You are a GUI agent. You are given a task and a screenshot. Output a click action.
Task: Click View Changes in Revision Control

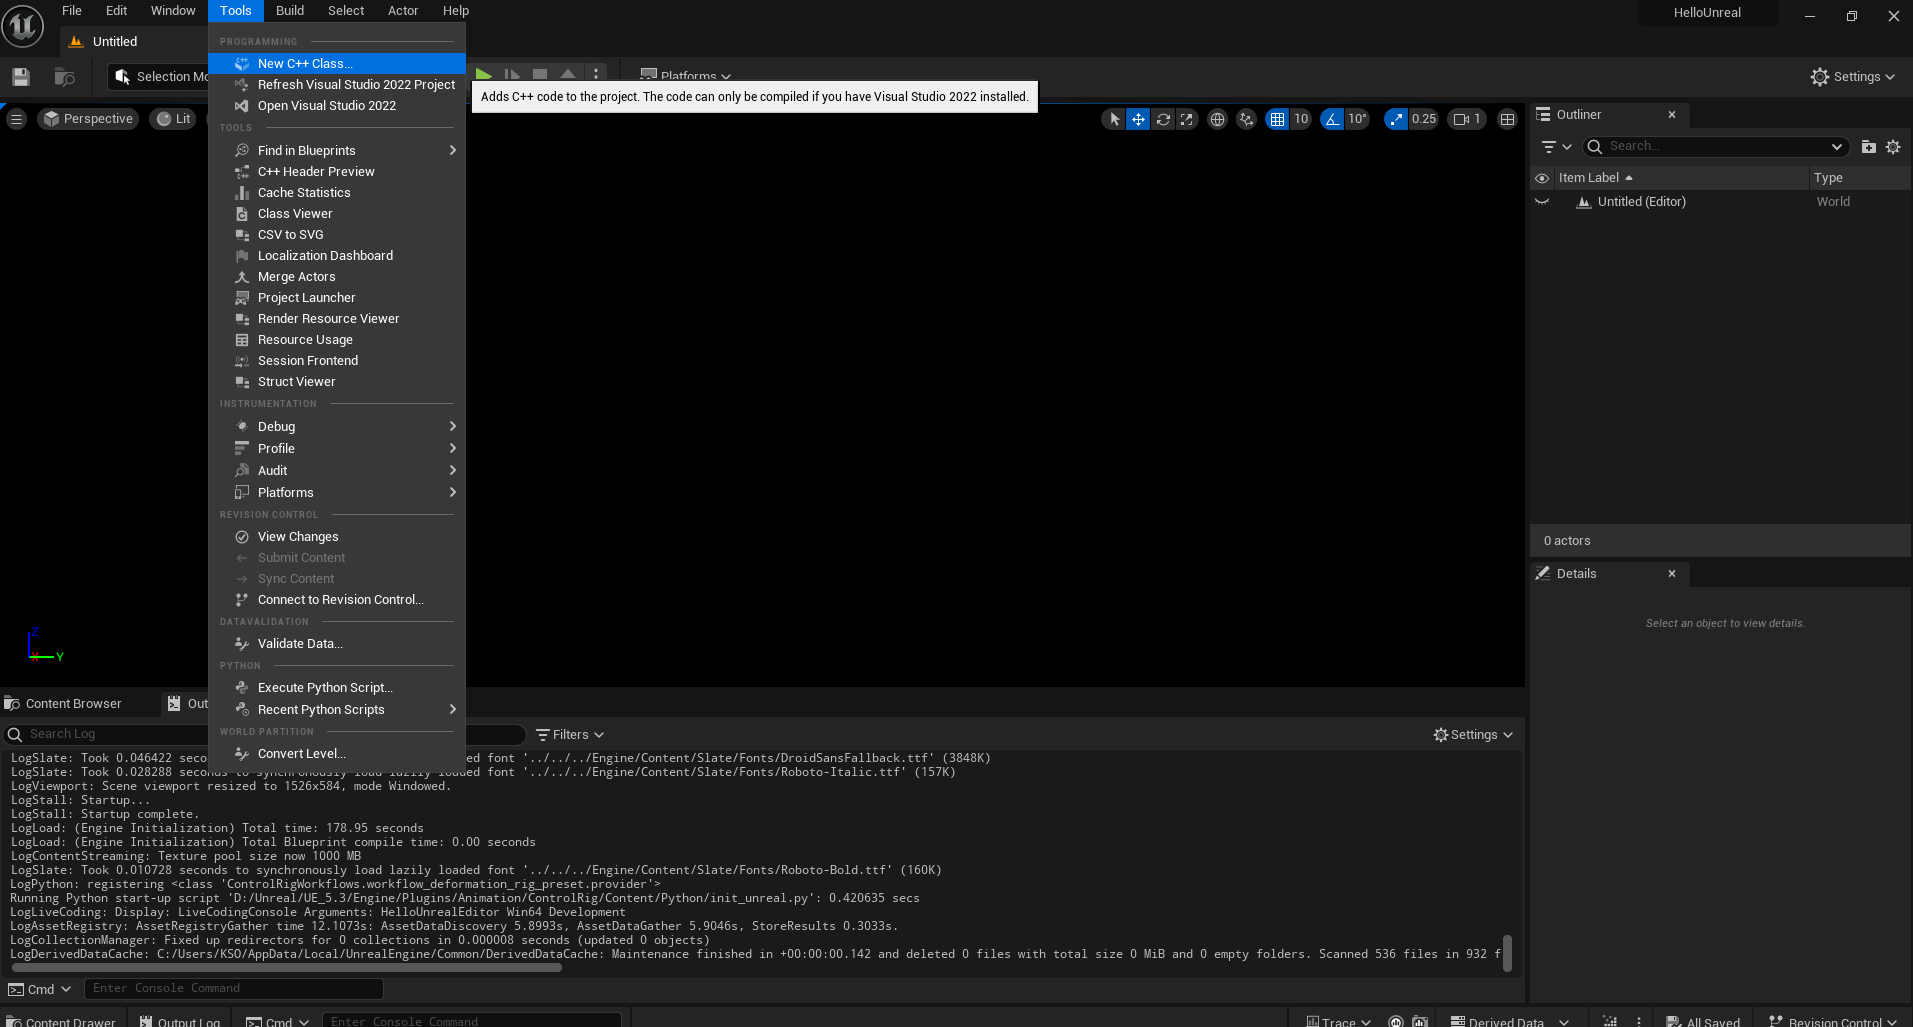coord(337,536)
